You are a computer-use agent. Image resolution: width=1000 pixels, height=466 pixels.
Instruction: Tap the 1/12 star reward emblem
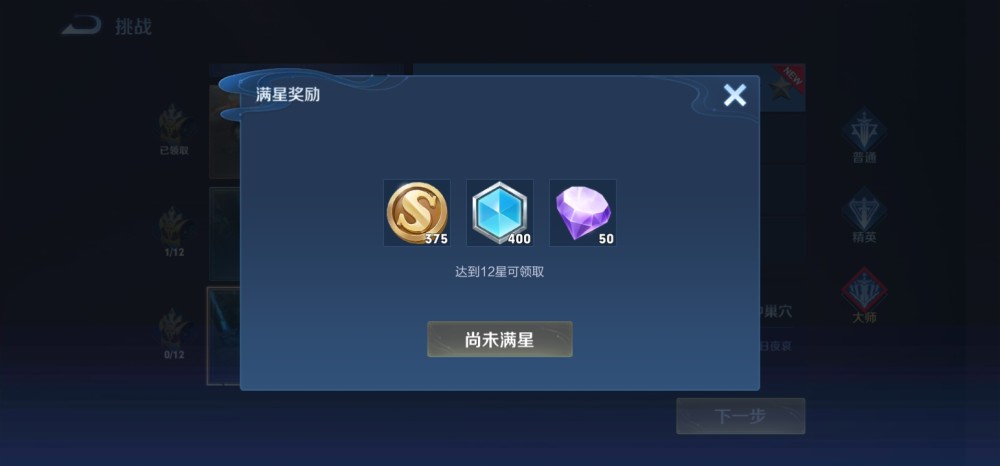(174, 231)
